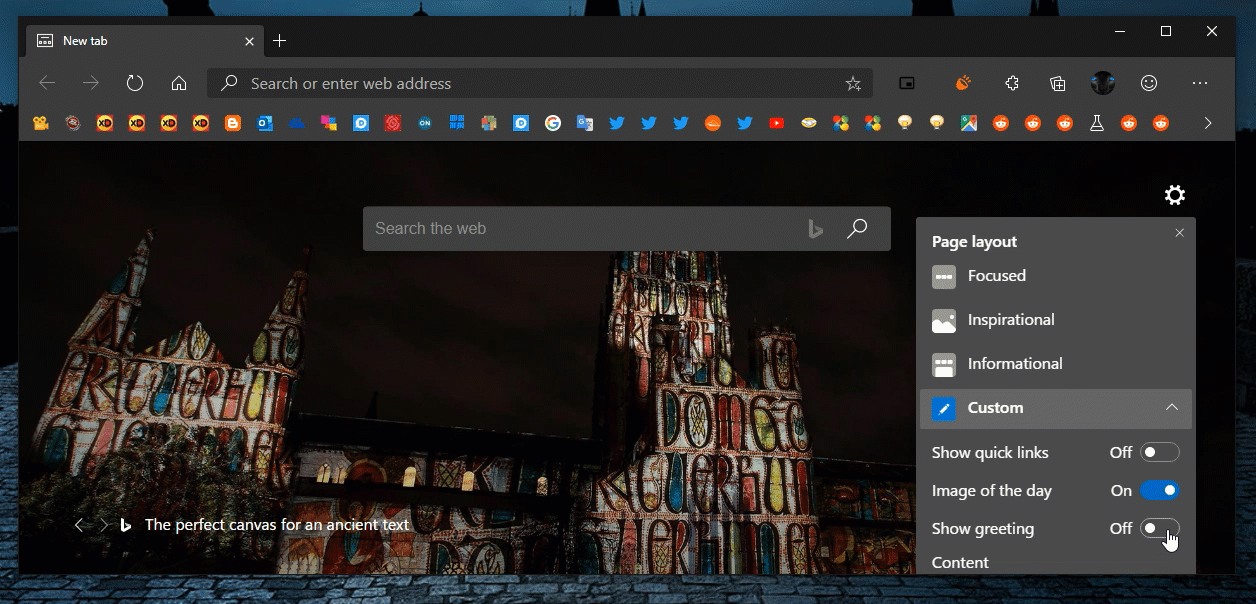Open the new tab page settings gear
Screen dimensions: 1256x604
pos(1174,194)
